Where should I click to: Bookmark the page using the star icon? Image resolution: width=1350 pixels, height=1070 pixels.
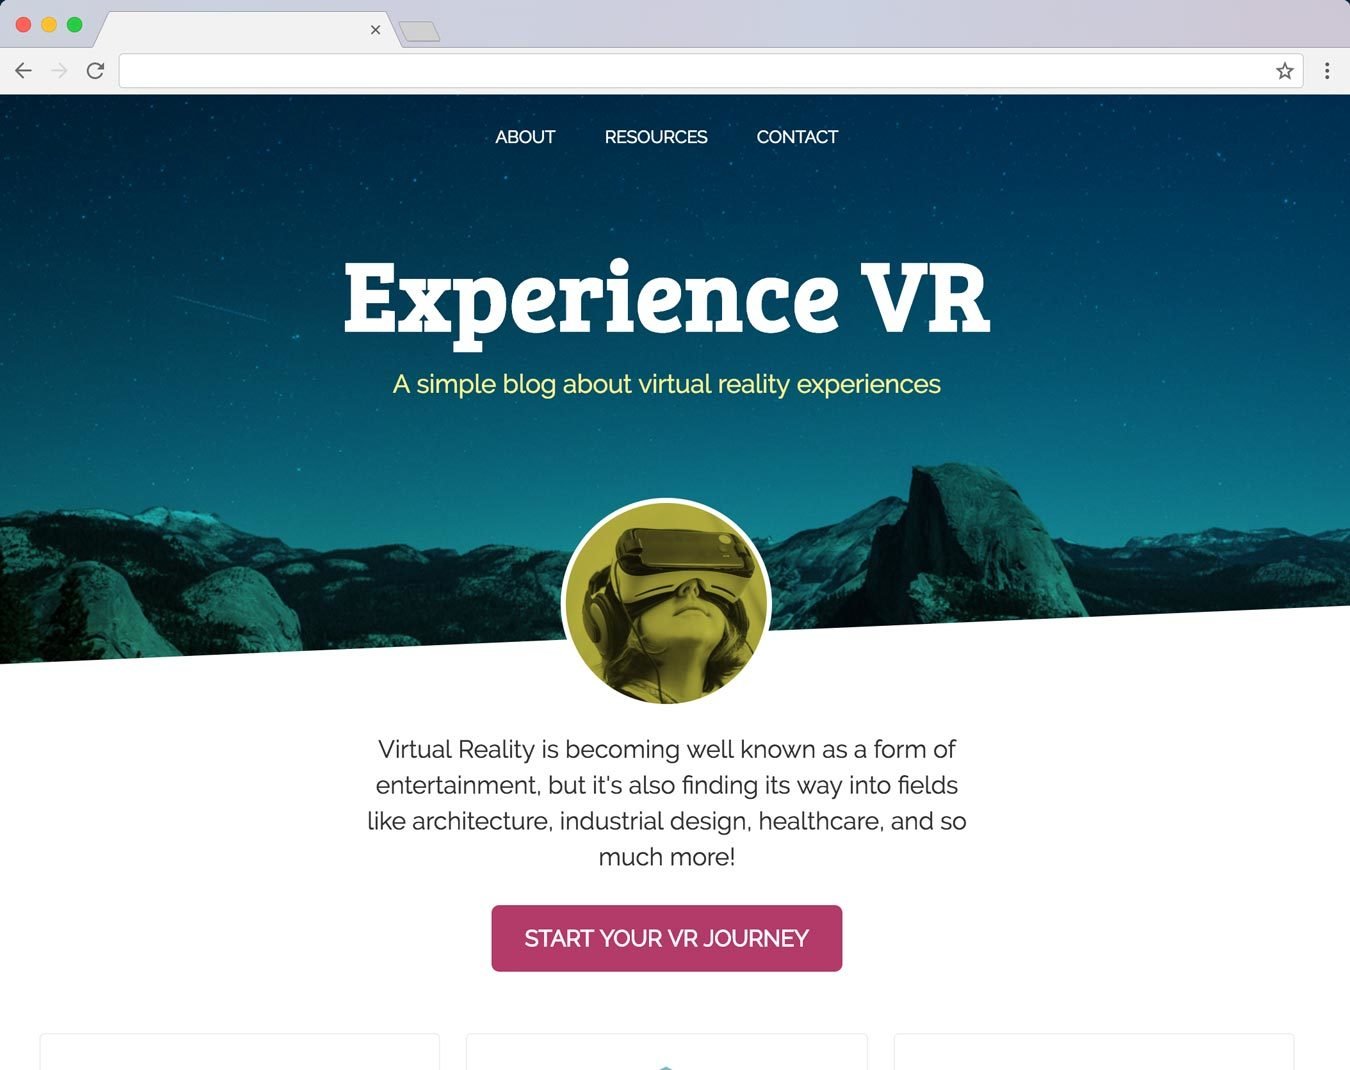tap(1285, 71)
